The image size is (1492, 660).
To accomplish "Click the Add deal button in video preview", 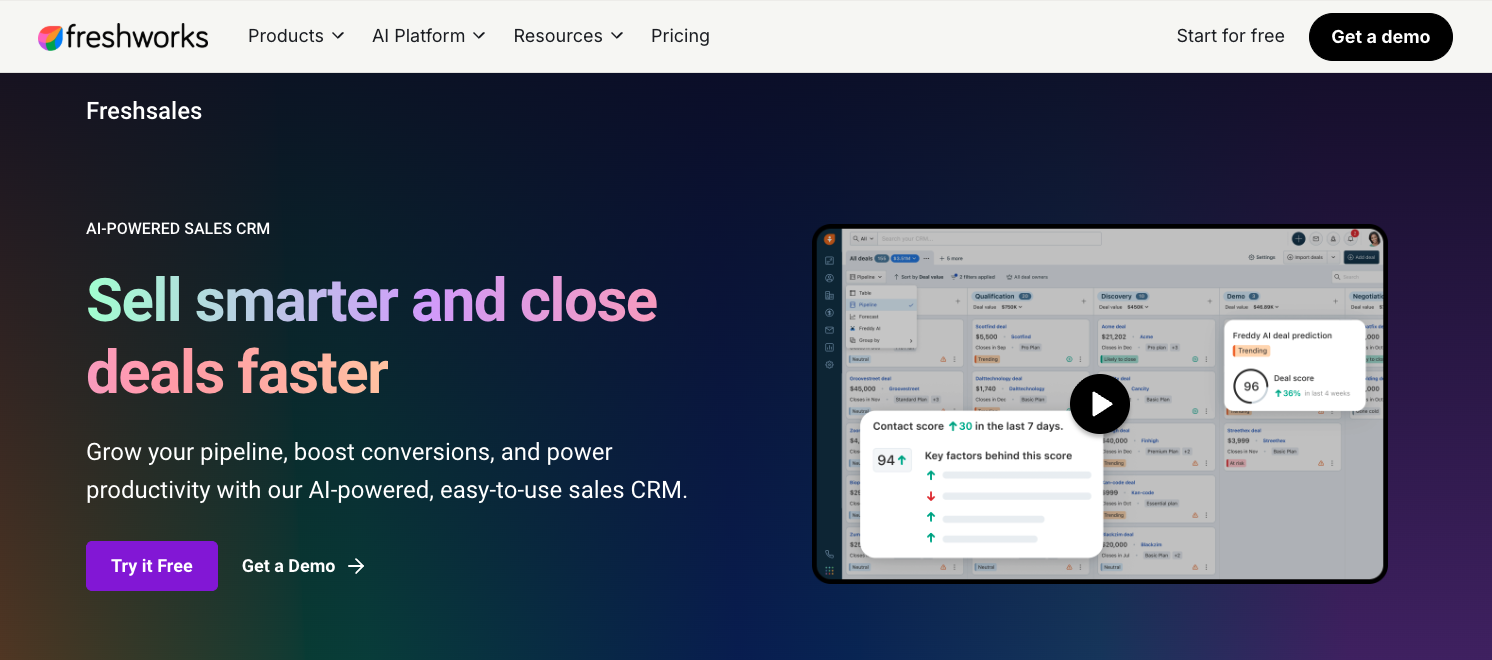I will coord(1362,257).
